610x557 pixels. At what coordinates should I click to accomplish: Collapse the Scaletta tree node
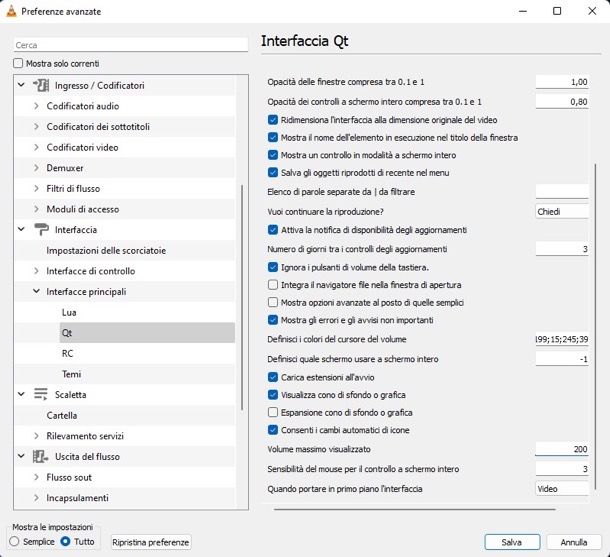[x=21, y=394]
